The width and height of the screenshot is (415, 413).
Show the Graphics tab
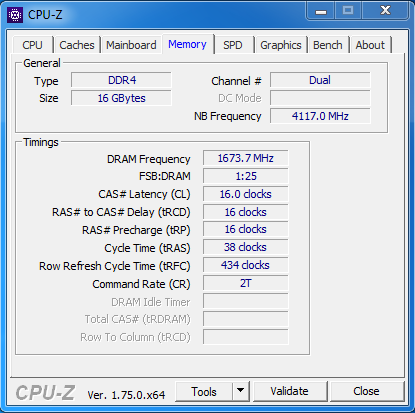coord(281,45)
